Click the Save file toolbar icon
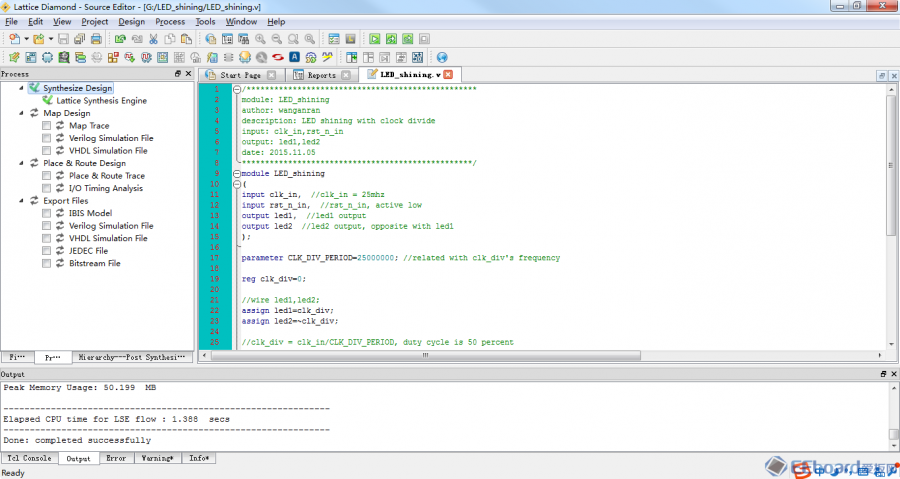The image size is (900, 479). (x=63, y=39)
